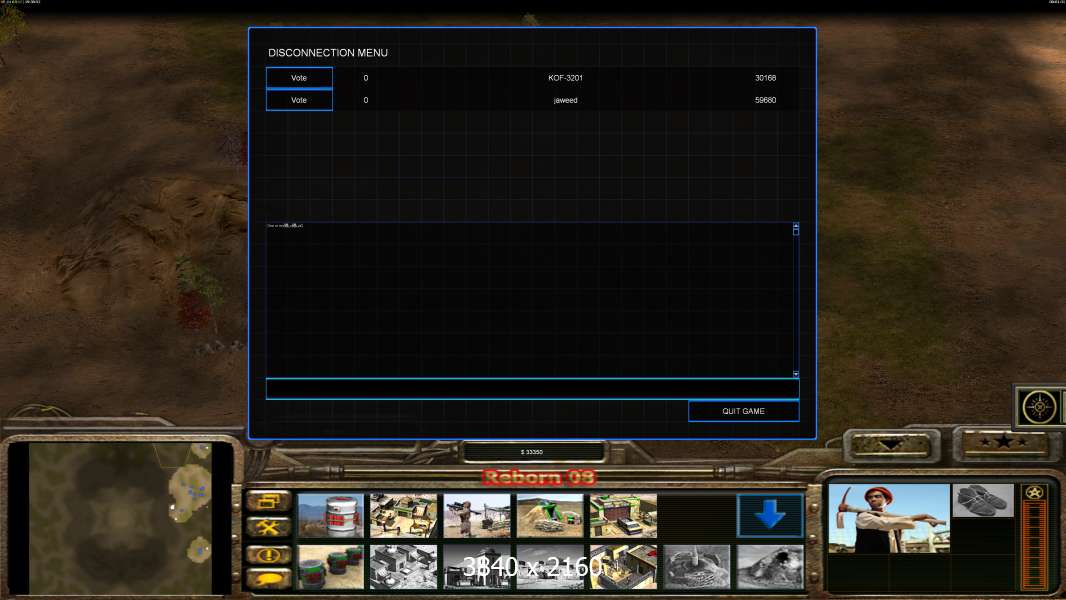This screenshot has width=1066, height=600.
Task: Build the multiple barrels structure icon
Action: (330, 567)
